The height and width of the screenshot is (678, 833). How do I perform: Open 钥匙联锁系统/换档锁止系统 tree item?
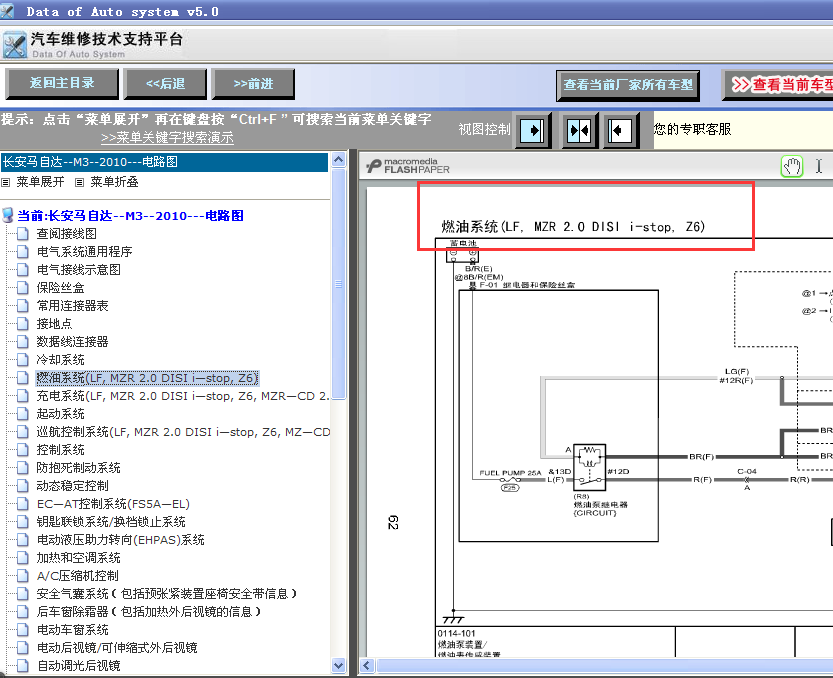[x=111, y=522]
